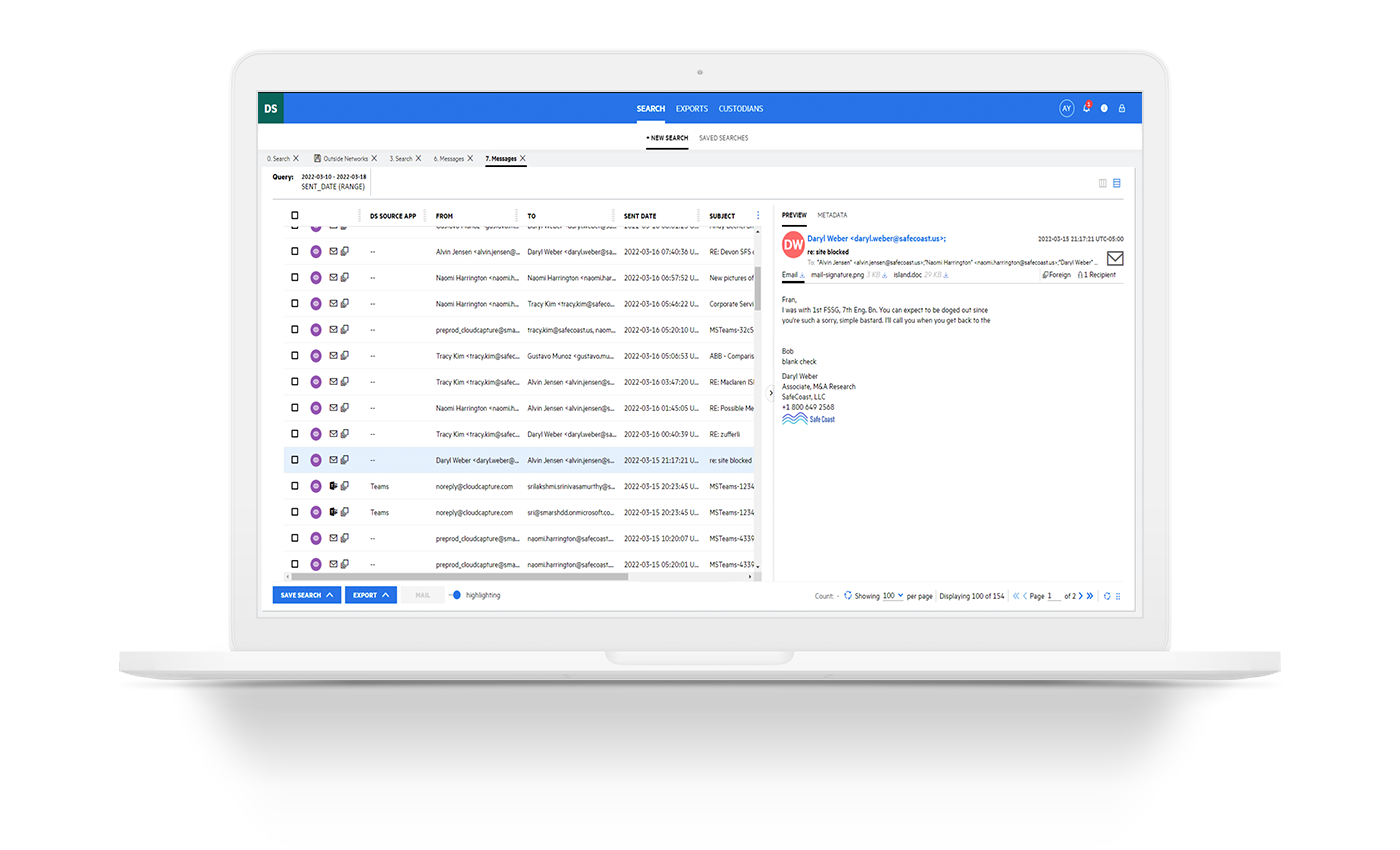Click the purple icon on 'Devon SFS' row

click(316, 252)
